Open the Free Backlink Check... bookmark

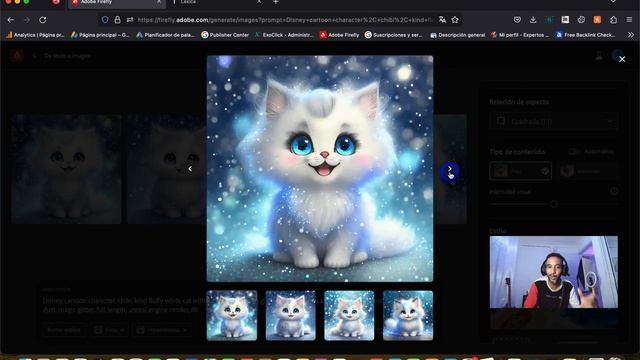586,35
